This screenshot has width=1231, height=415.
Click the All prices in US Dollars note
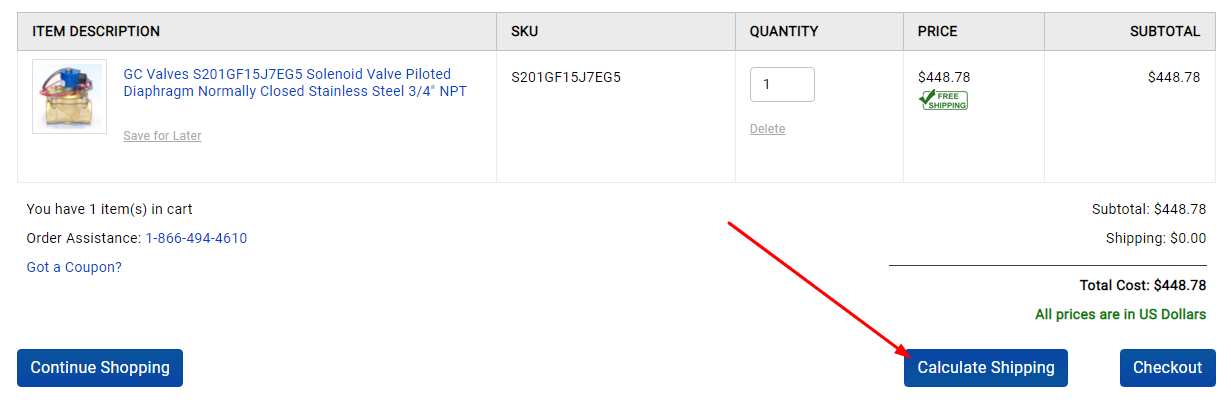[x=1120, y=314]
